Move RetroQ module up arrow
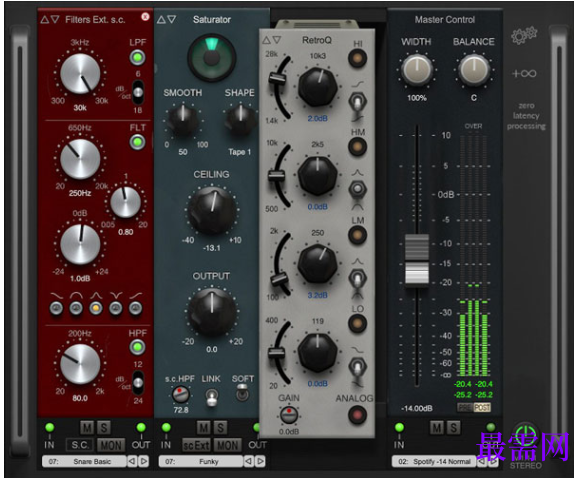This screenshot has width=588, height=478. click(267, 40)
